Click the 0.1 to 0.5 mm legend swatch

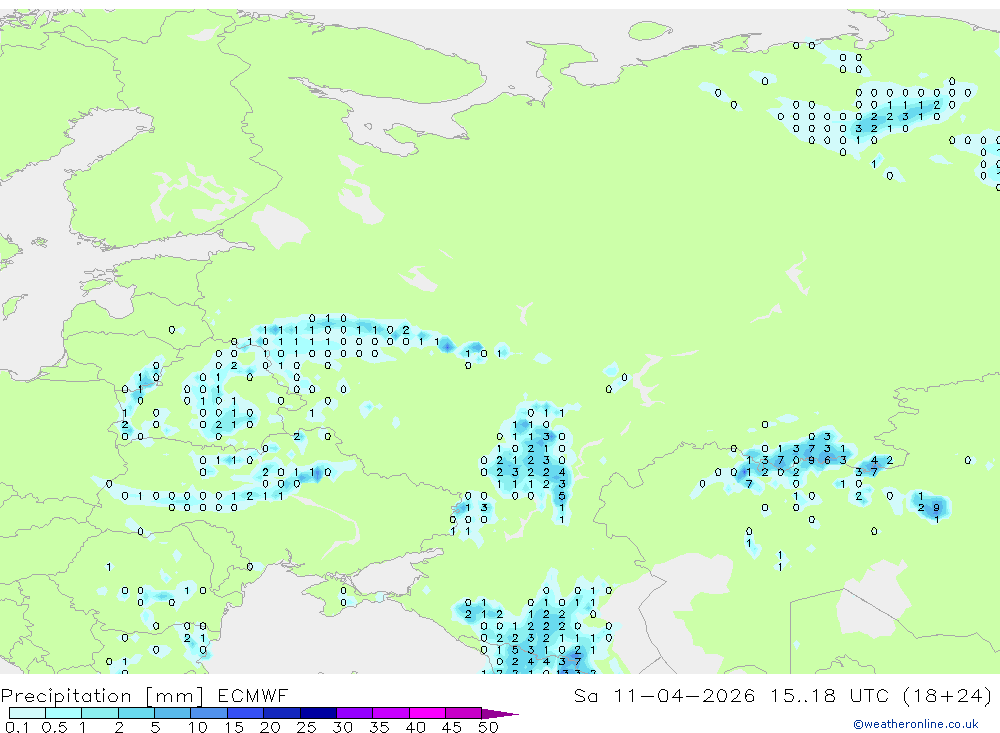27,713
